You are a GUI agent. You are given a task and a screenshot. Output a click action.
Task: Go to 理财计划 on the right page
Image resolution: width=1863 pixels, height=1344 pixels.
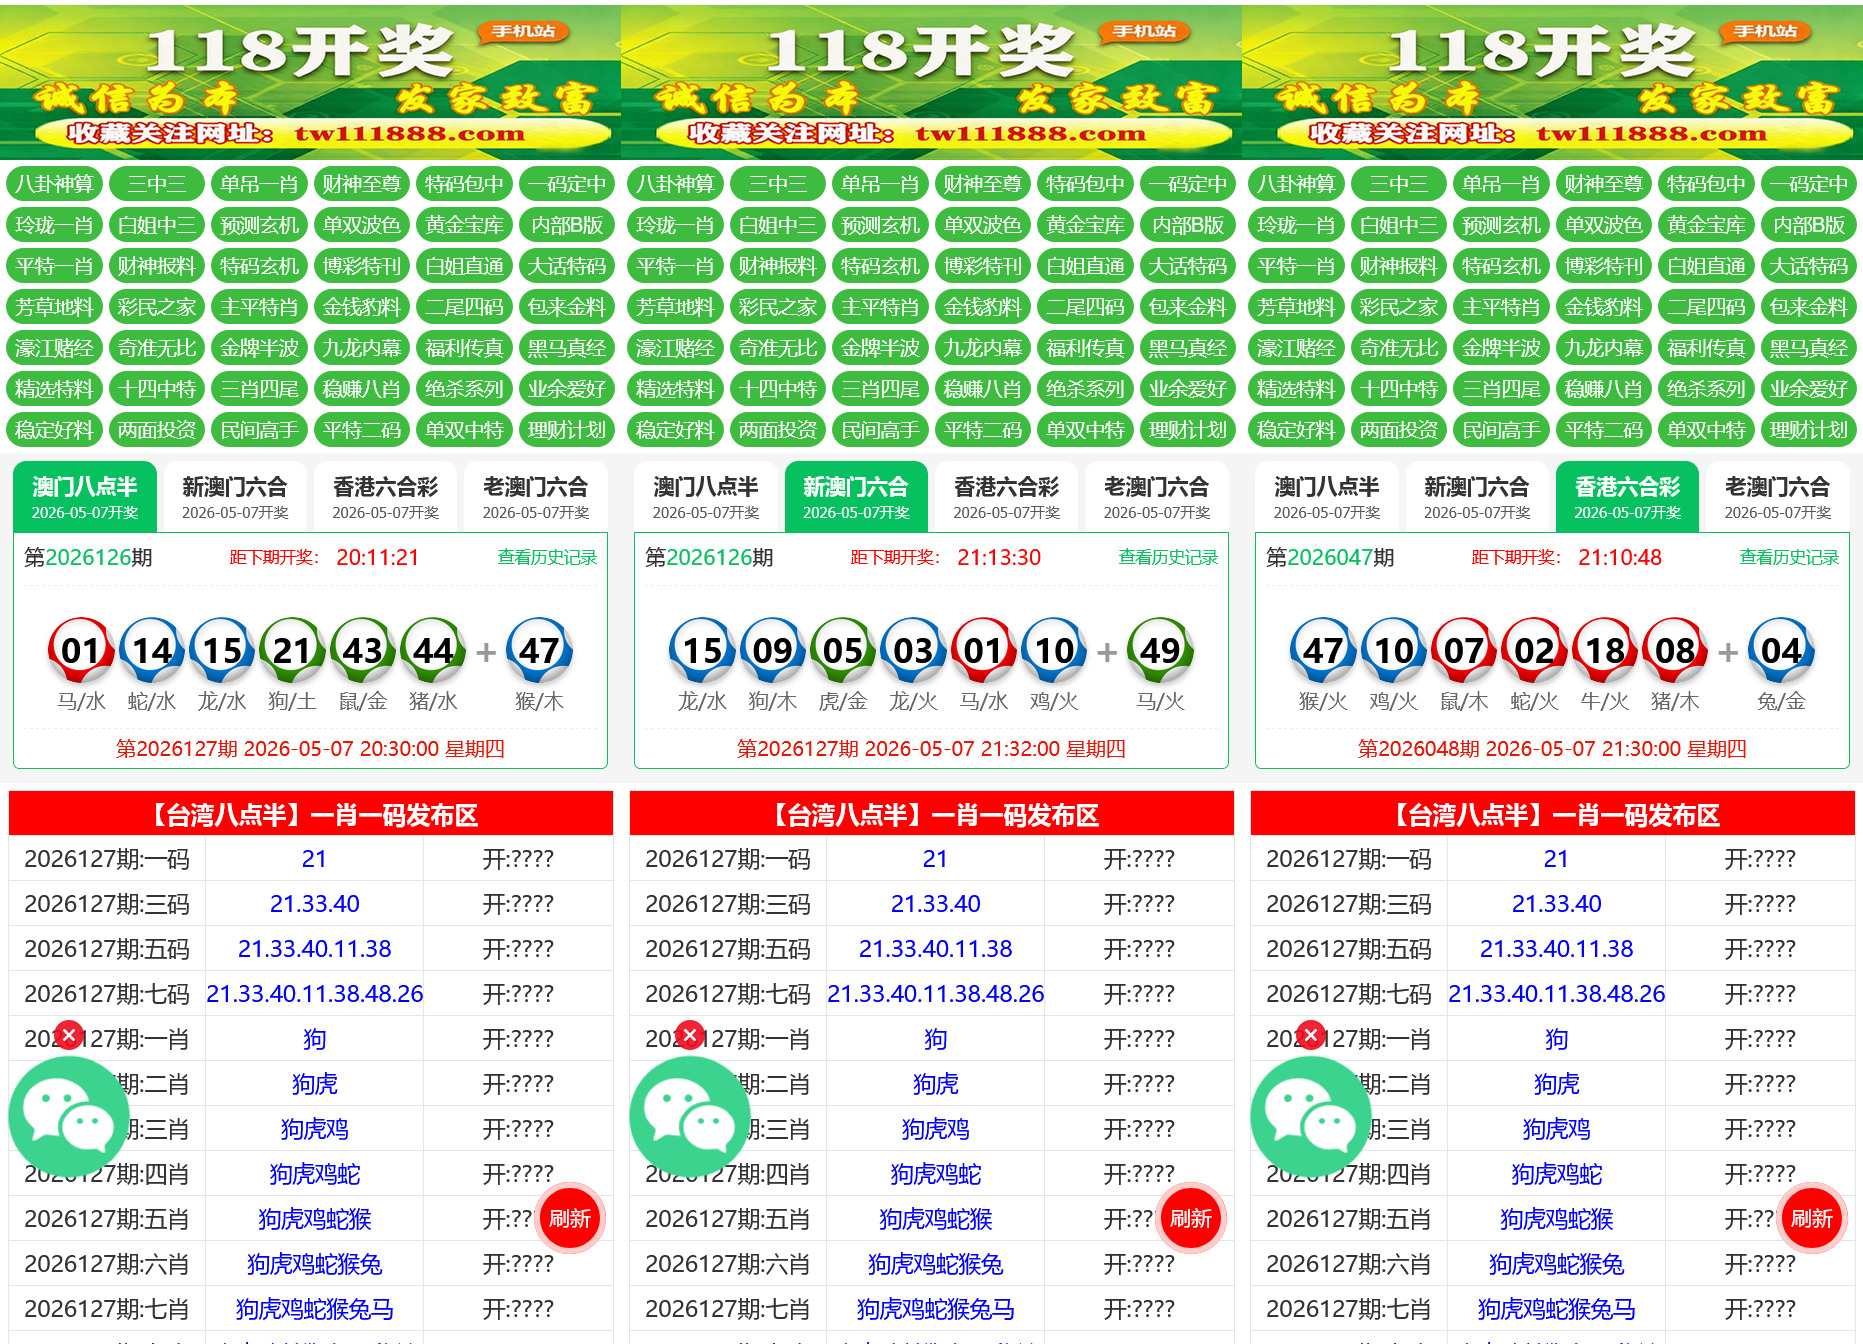pos(1809,430)
